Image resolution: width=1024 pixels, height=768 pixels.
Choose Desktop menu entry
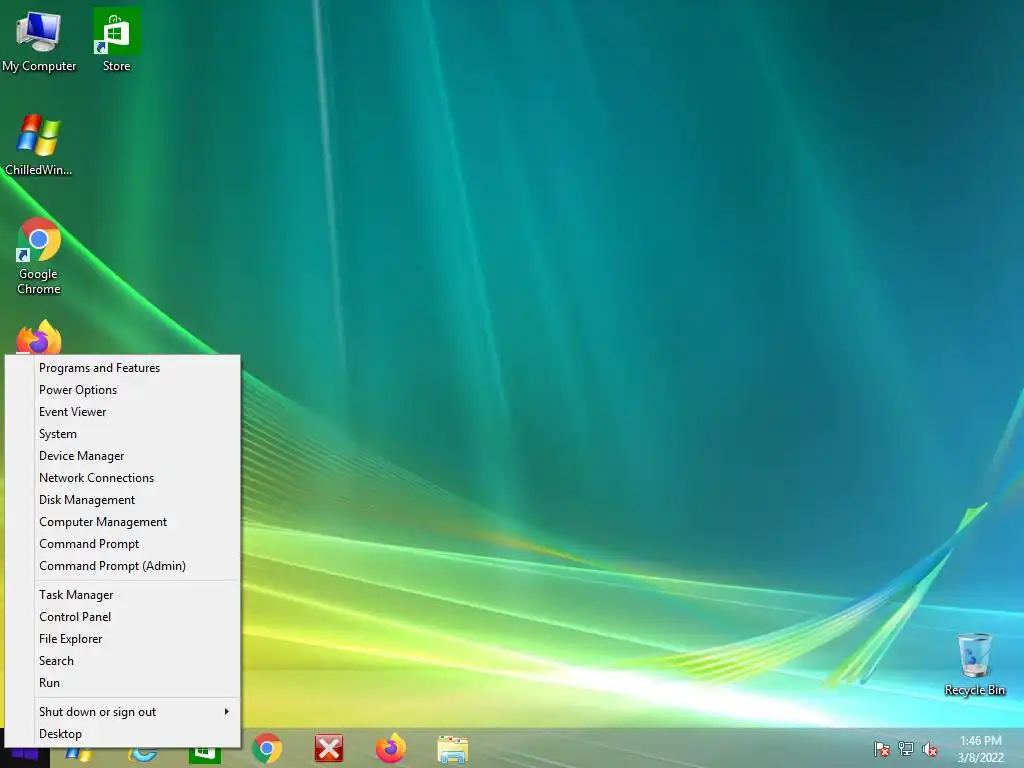[x=123, y=734]
